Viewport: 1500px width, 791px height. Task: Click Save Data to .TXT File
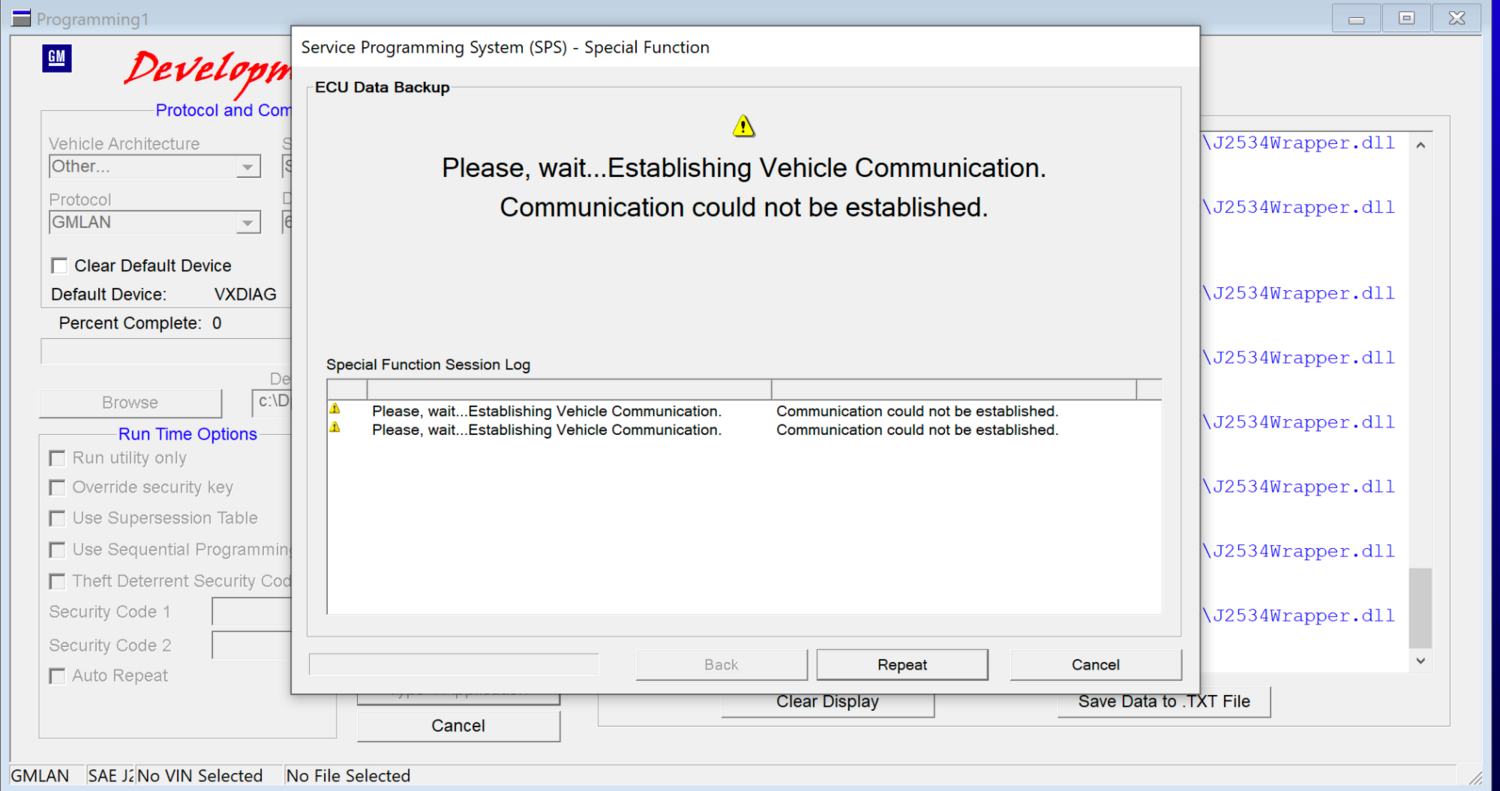tap(1164, 702)
